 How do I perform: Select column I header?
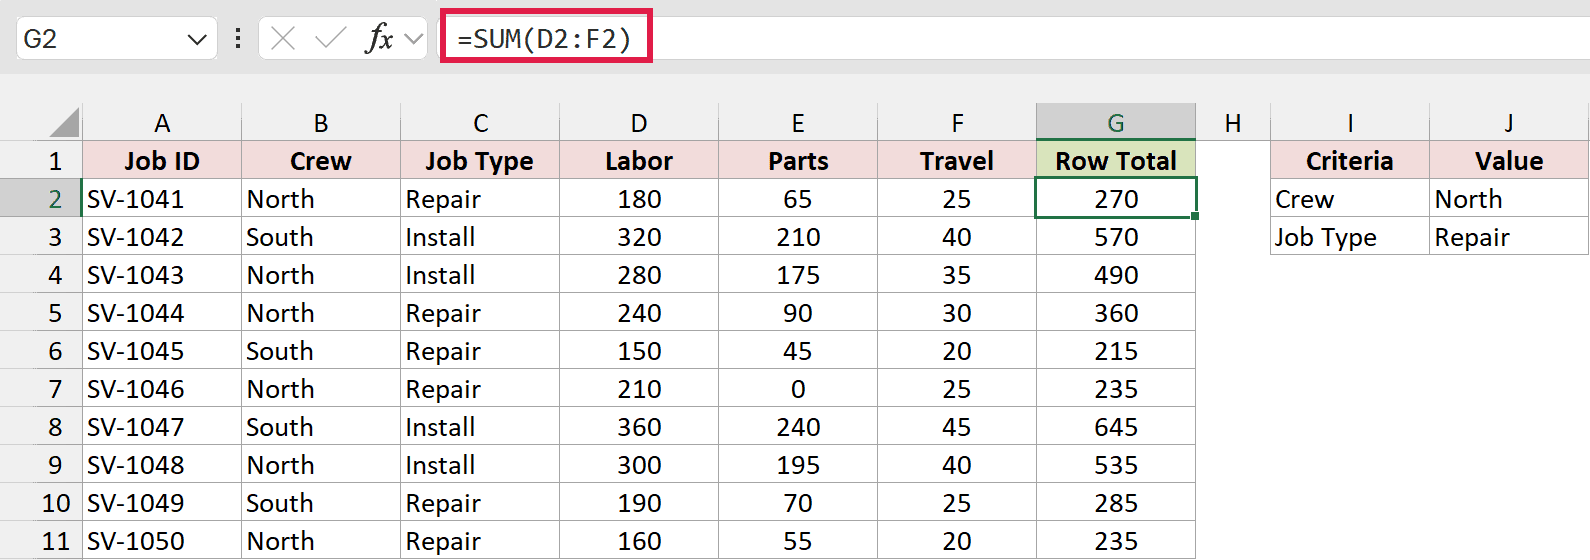tap(1350, 122)
